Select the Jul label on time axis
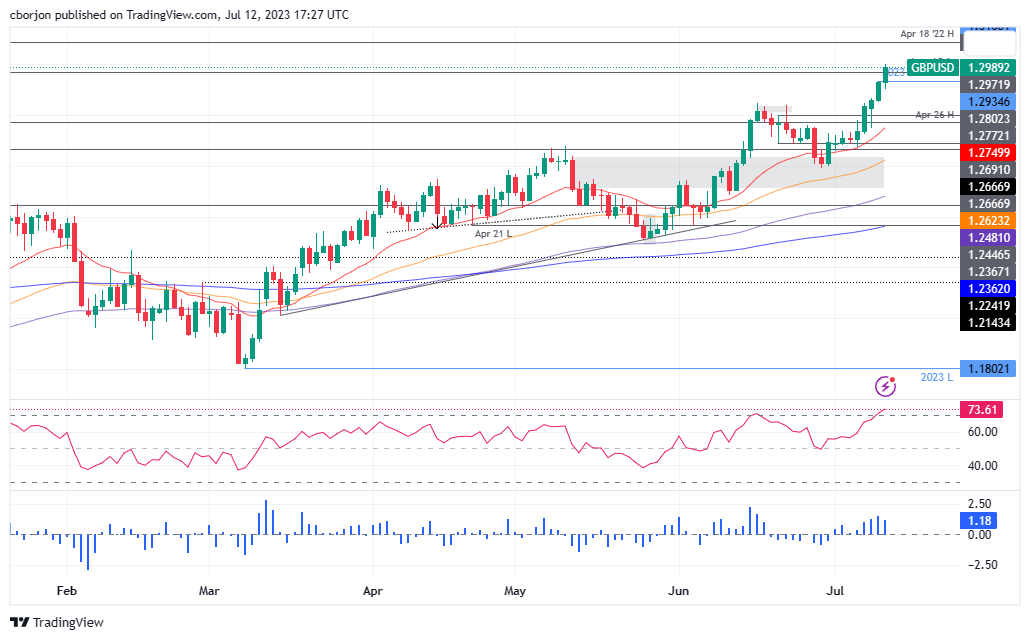Viewport: 1030px width, 640px height. click(x=835, y=591)
